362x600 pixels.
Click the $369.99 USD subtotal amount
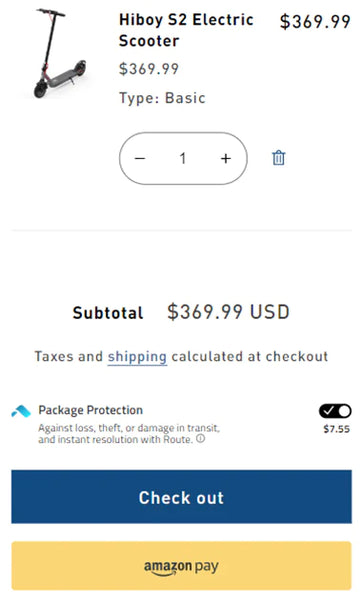coord(228,312)
